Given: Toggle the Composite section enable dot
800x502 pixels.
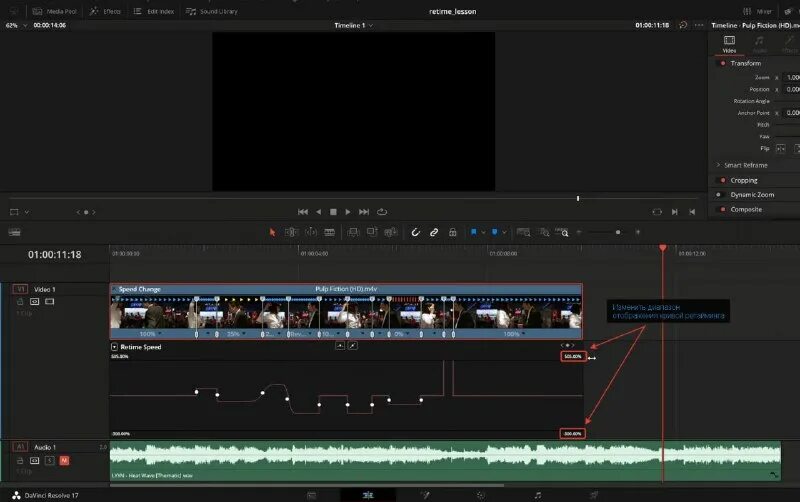Looking at the screenshot, I should coord(722,209).
